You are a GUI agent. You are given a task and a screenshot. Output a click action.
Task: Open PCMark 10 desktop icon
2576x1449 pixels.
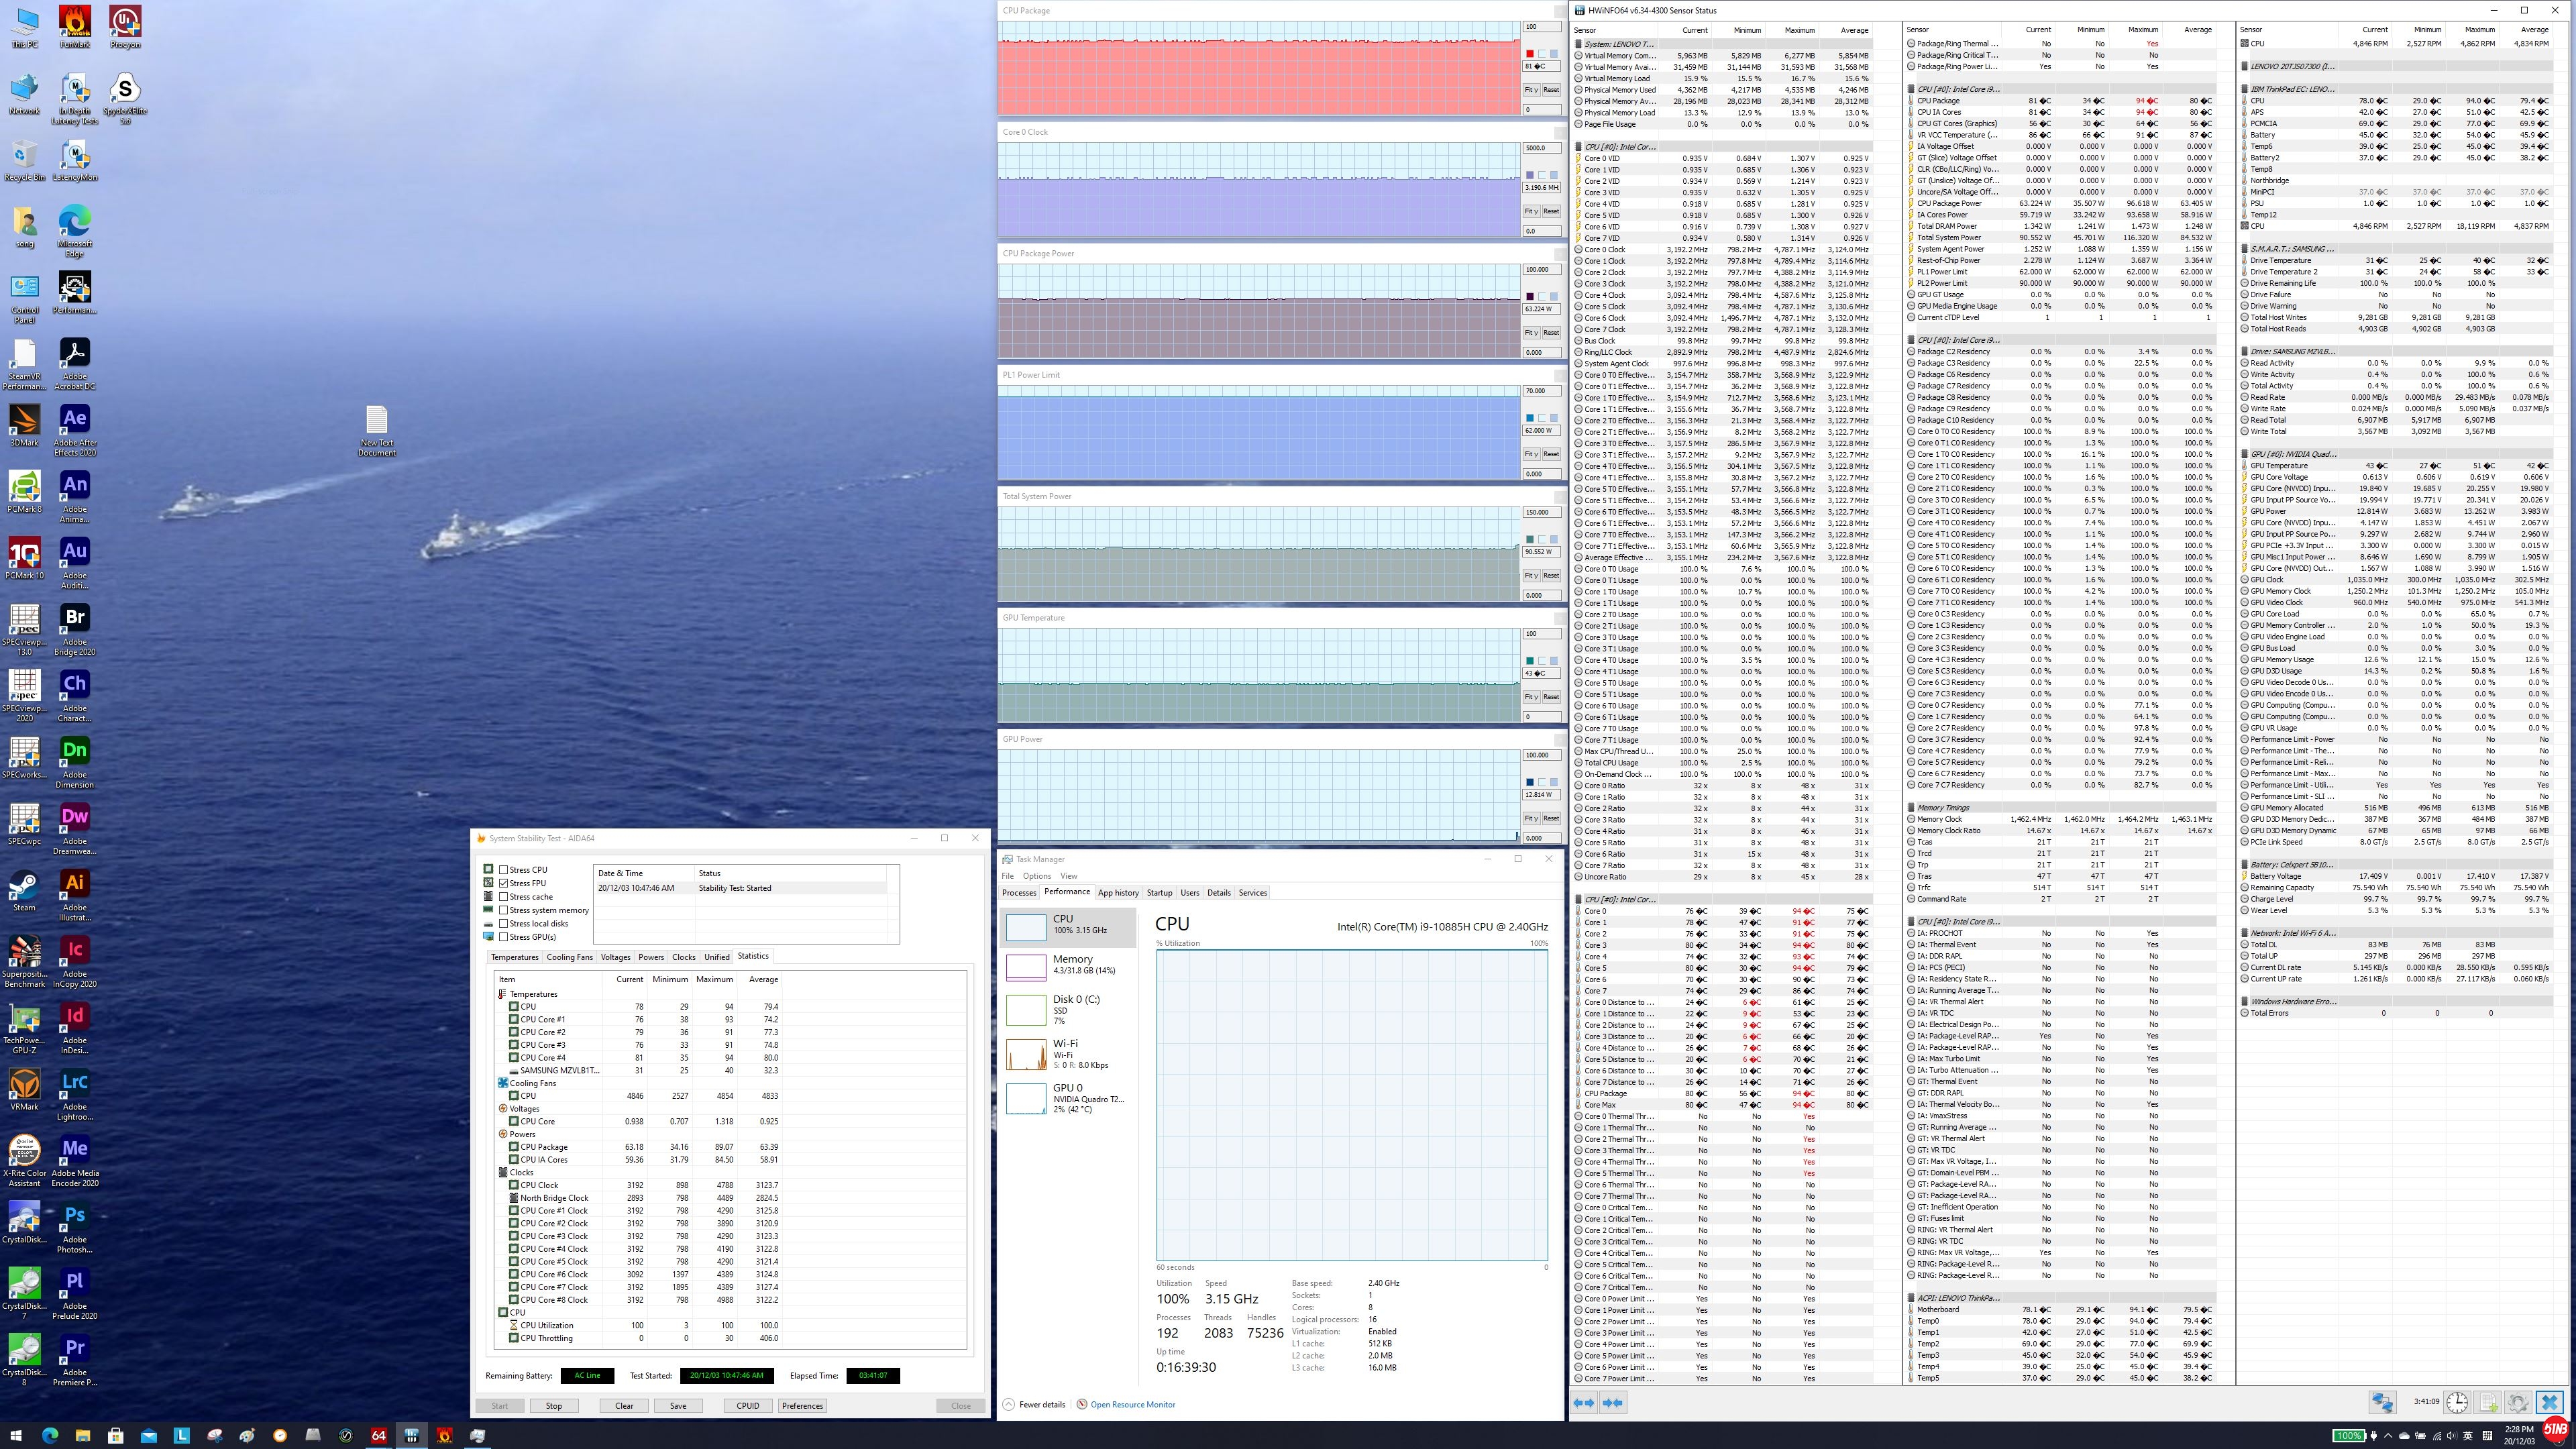[24, 558]
